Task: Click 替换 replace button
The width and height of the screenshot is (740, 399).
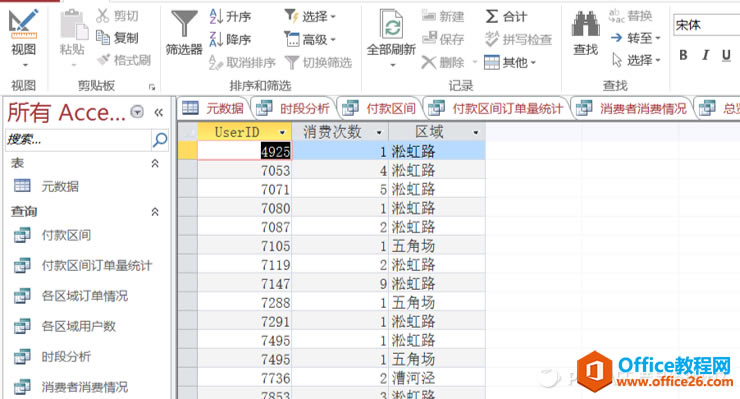Action: tap(631, 16)
